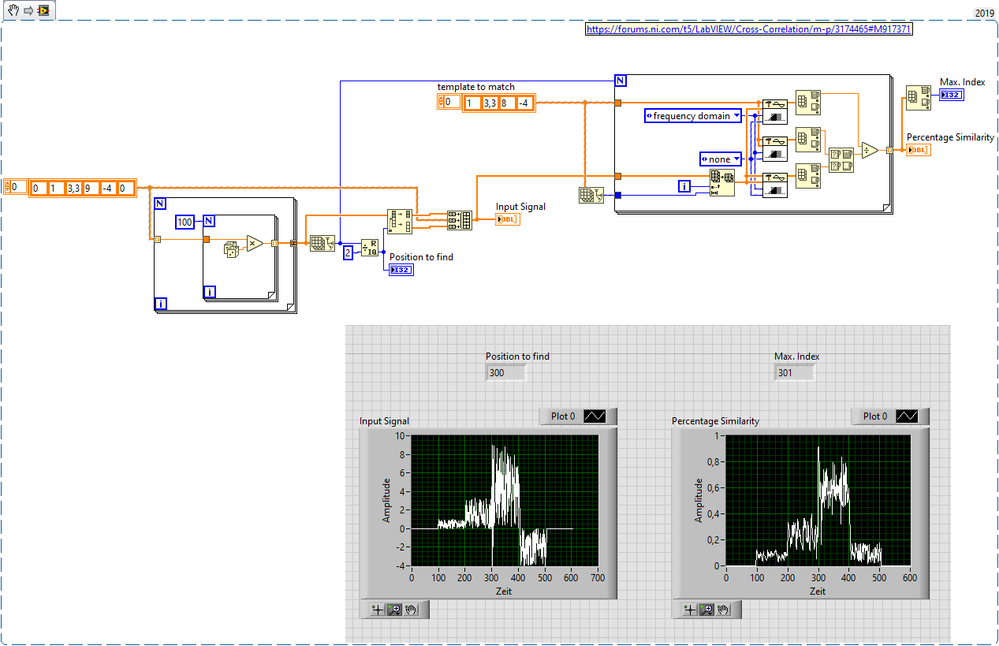Select pan hand tool under Percentage Similarity graph
The width and height of the screenshot is (999, 646).
click(x=723, y=610)
